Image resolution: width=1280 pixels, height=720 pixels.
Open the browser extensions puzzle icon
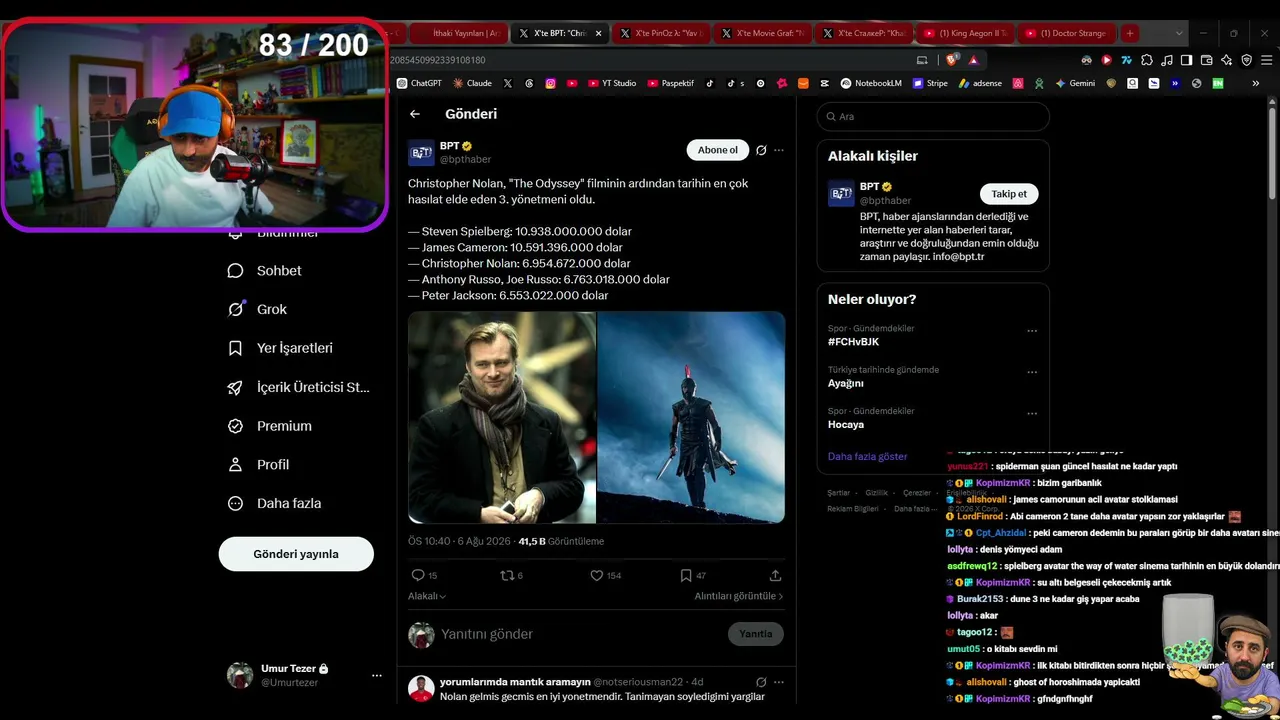(1147, 60)
